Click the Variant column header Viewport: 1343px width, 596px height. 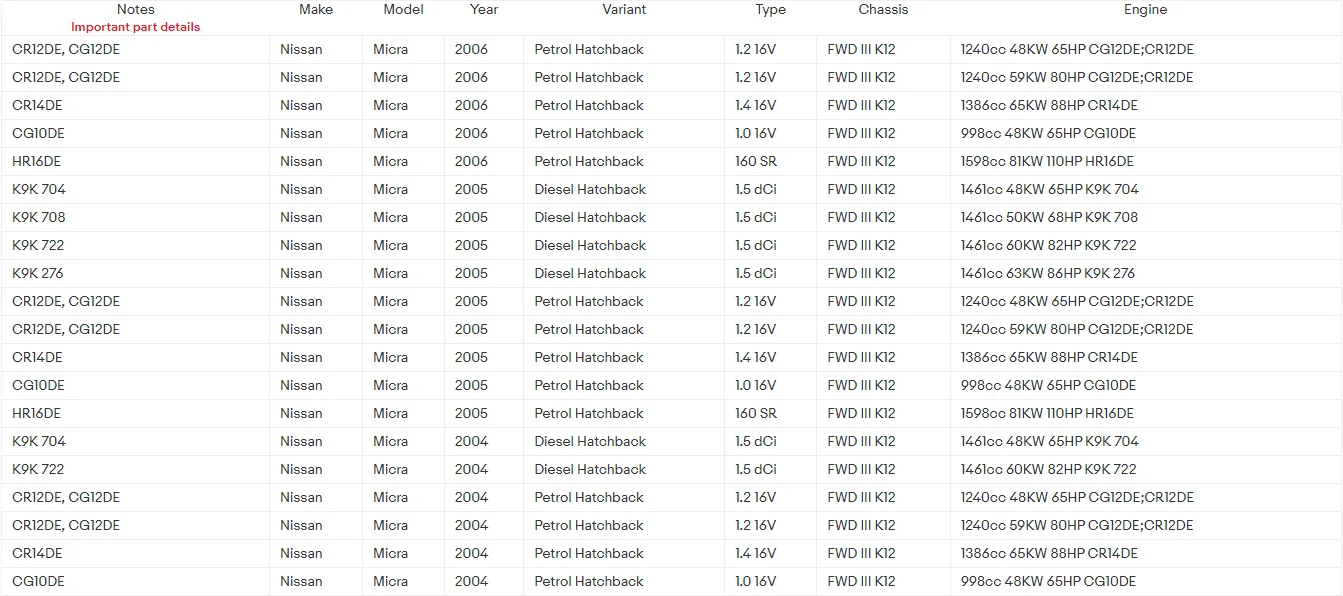[624, 9]
